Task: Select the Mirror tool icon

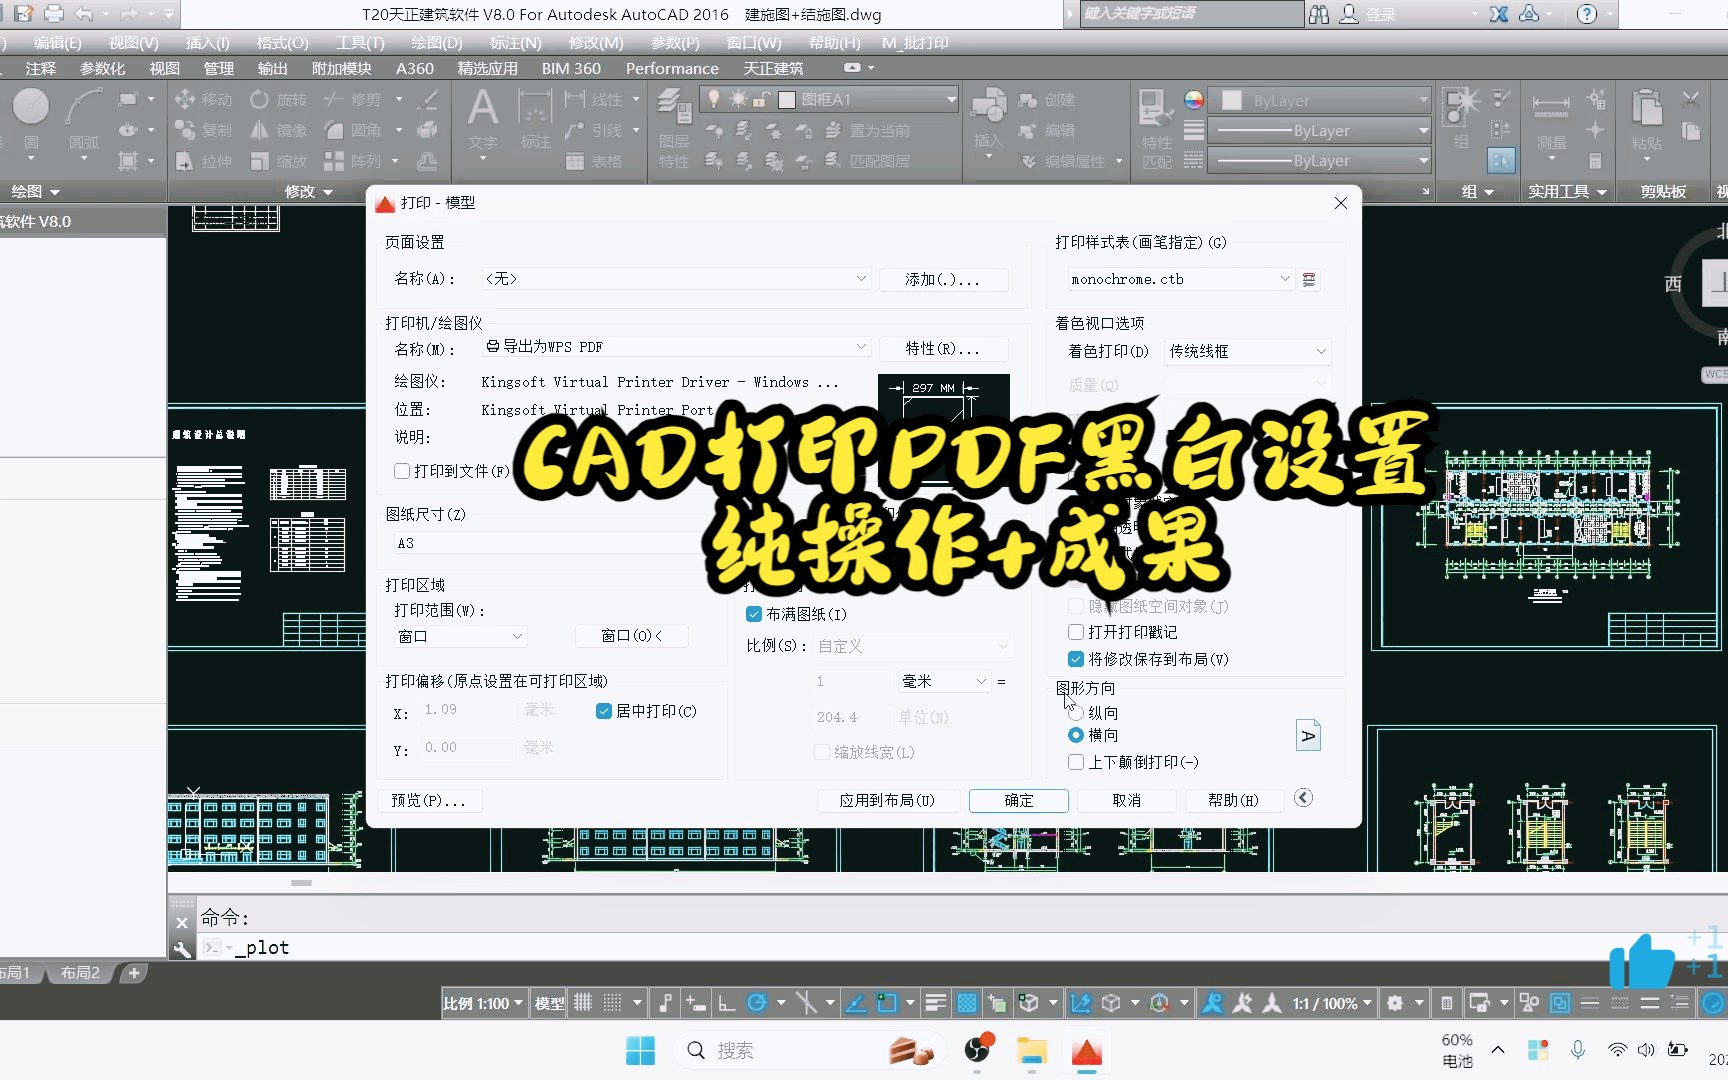Action: point(260,130)
